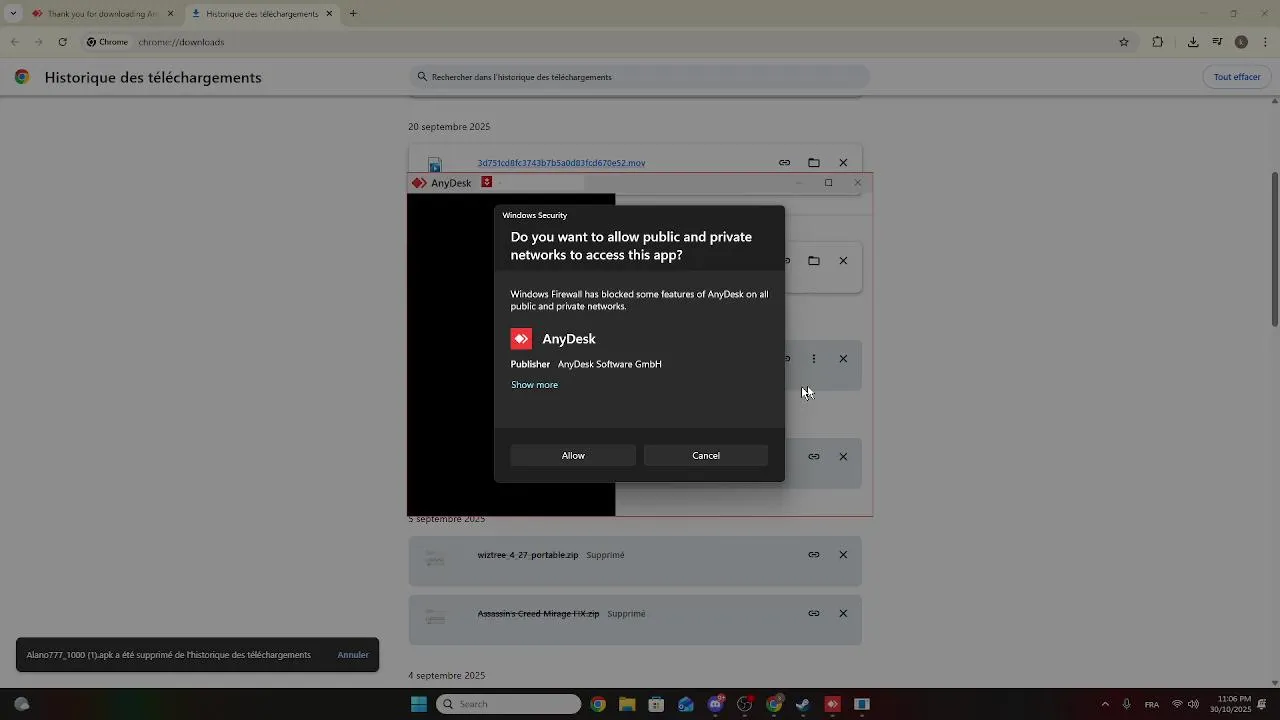Open Steam from the taskbar
Image resolution: width=1280 pixels, height=720 pixels.
click(x=803, y=704)
